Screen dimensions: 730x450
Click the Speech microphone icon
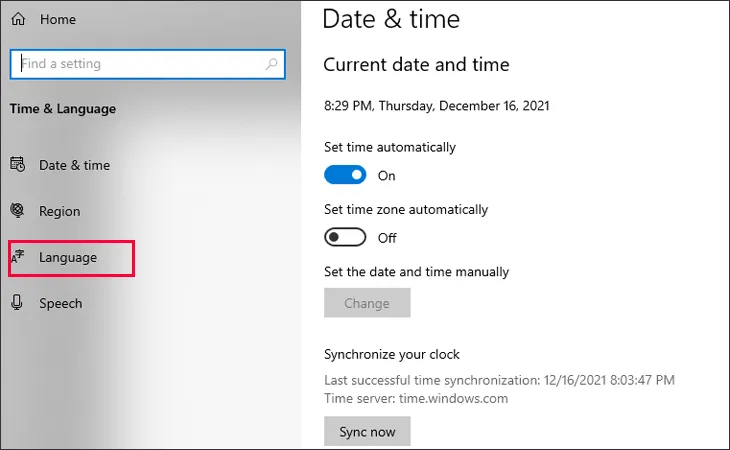(x=17, y=303)
